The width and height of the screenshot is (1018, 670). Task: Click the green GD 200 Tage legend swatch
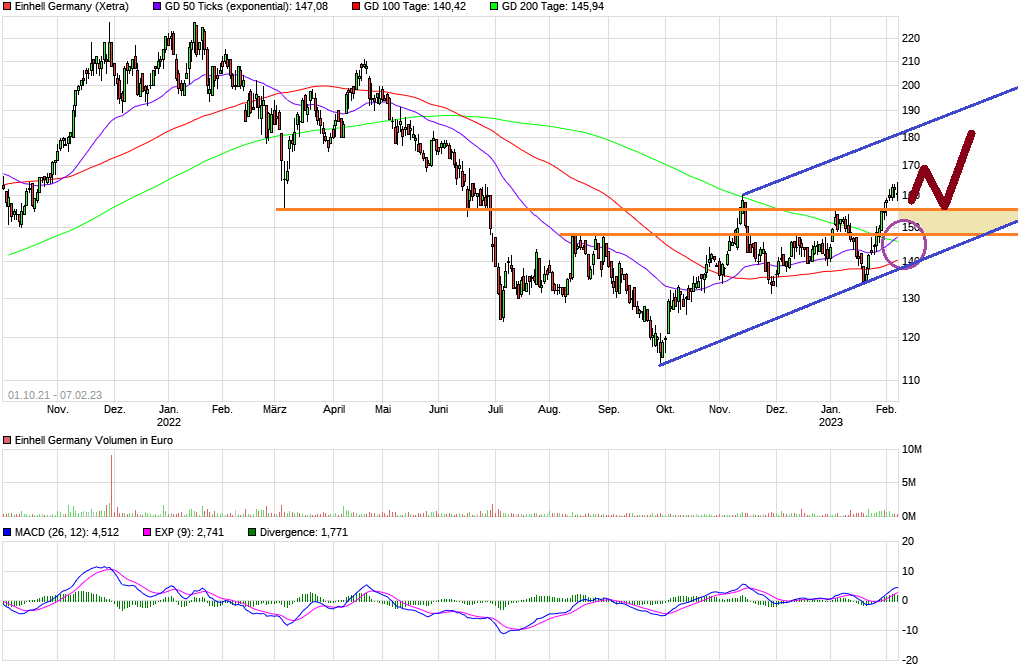pos(493,6)
